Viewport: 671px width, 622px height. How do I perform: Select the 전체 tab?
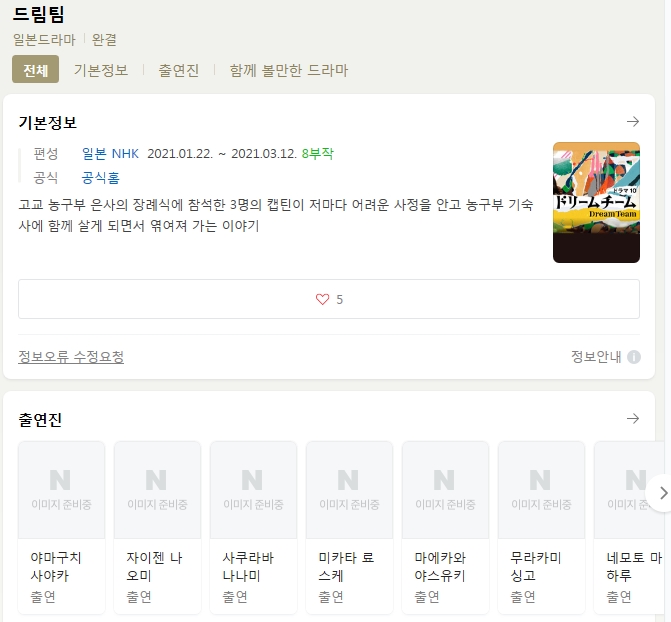point(36,69)
